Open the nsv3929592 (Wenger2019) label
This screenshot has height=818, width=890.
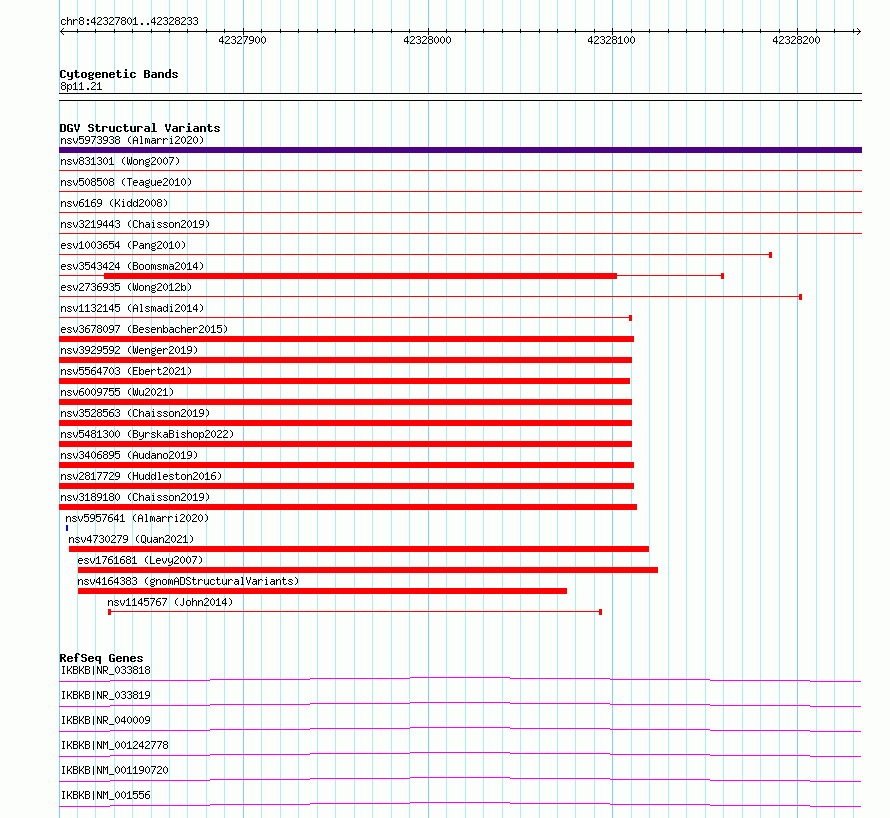(x=129, y=350)
